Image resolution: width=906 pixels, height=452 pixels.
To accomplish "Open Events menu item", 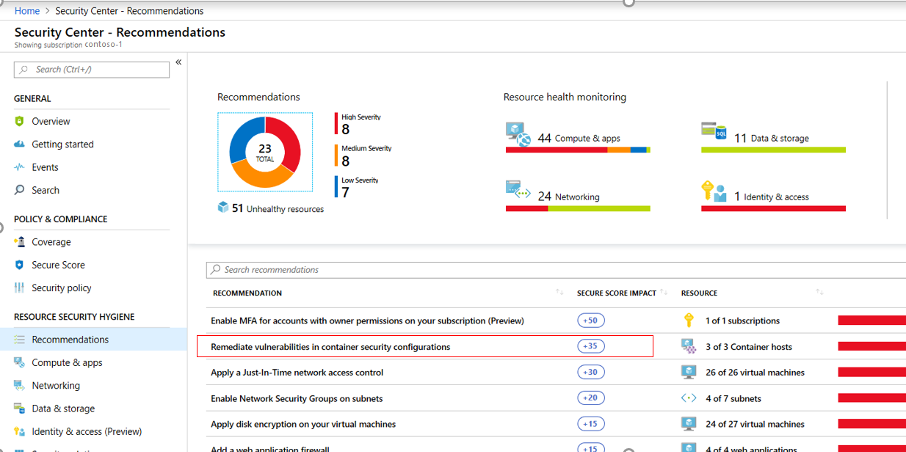I will (45, 168).
